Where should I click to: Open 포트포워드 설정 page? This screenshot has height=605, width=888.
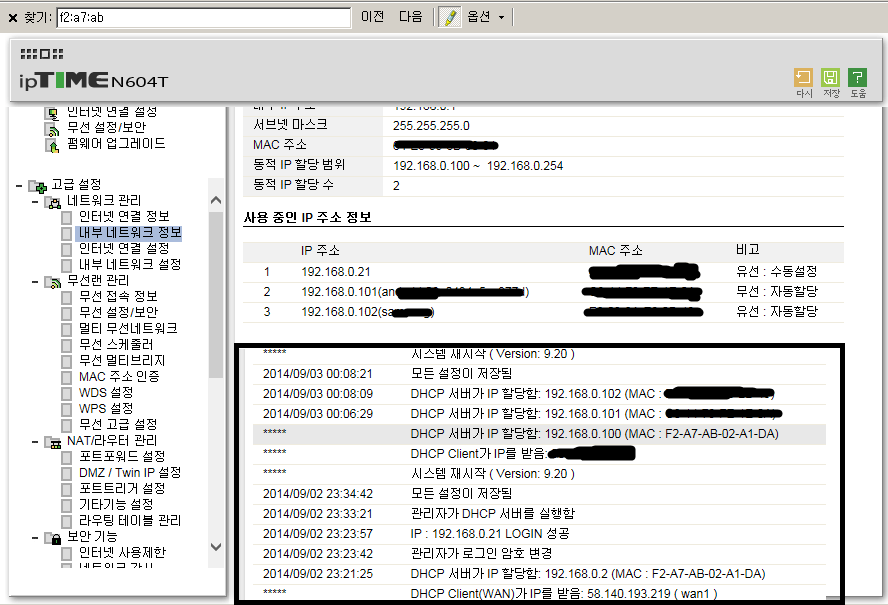pyautogui.click(x=122, y=457)
